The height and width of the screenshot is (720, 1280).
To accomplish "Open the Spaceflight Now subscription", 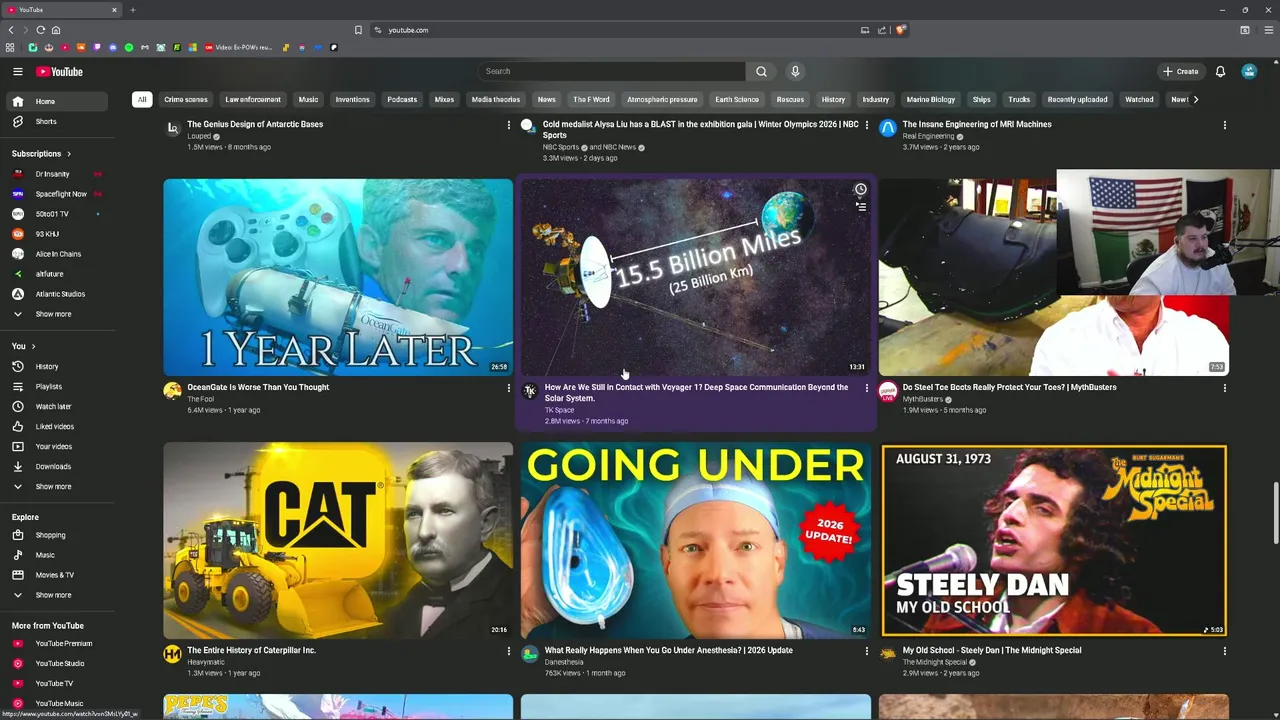I will click(x=55, y=194).
